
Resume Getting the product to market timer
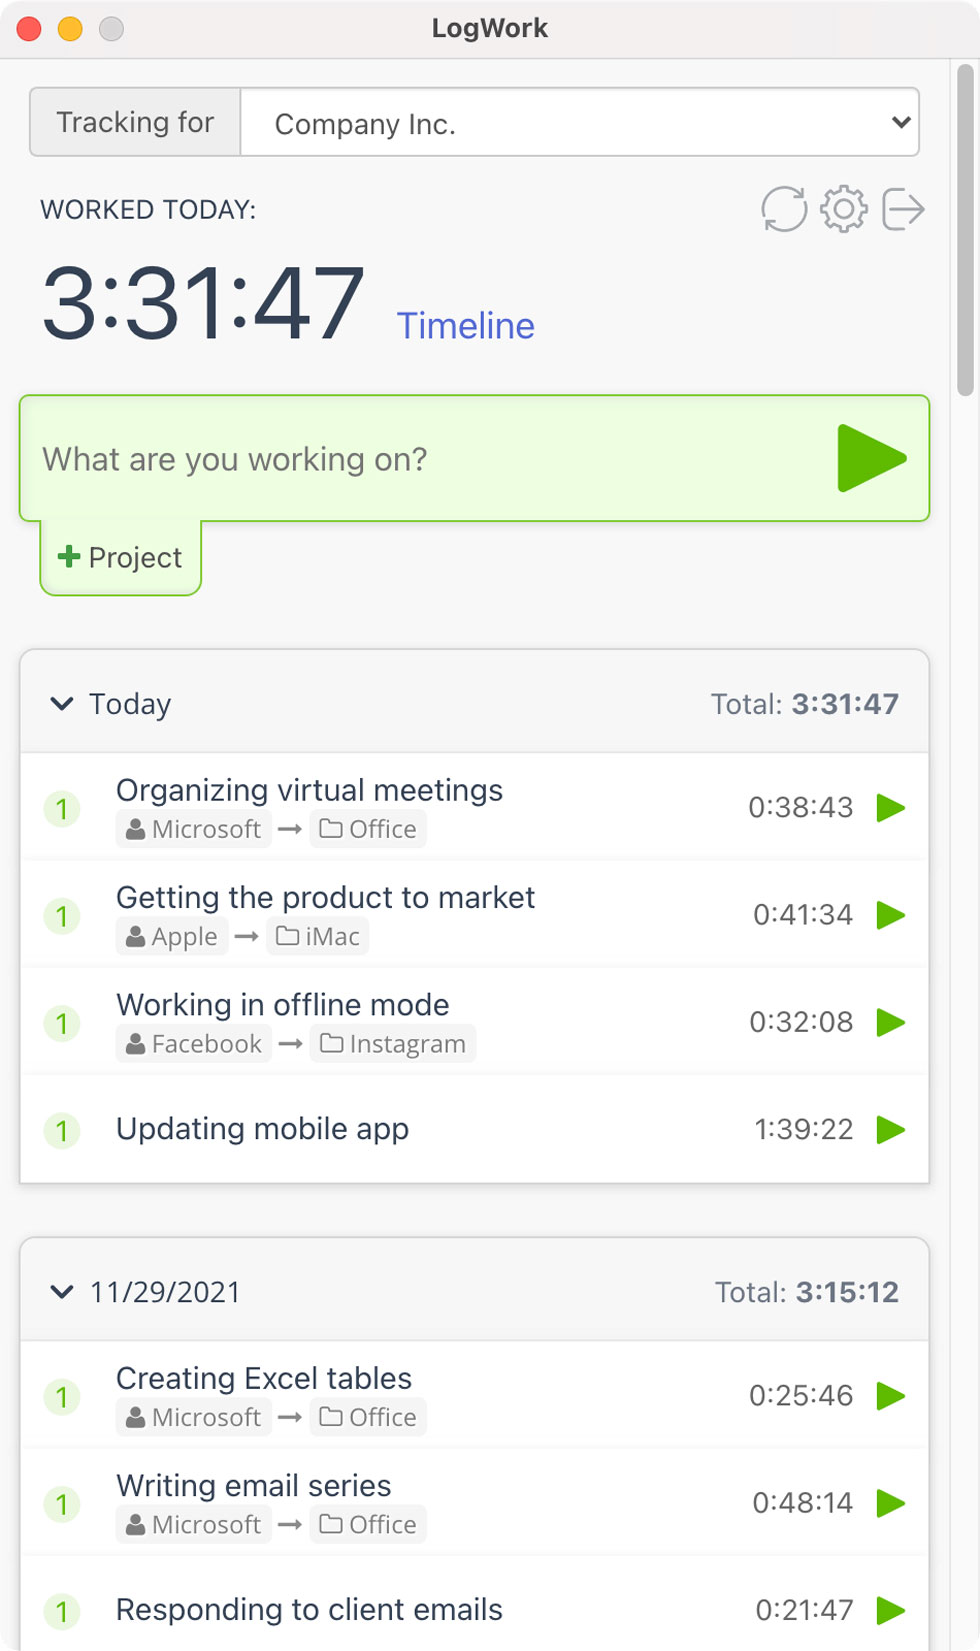coord(890,915)
